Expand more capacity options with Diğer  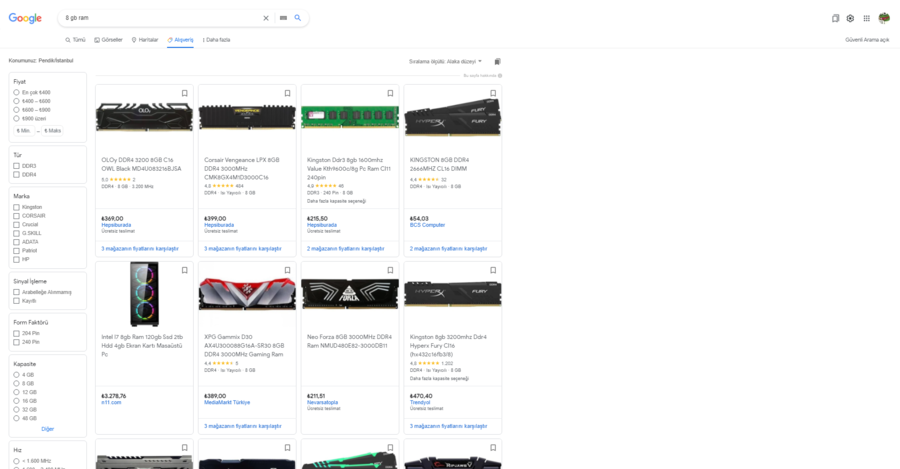coord(48,429)
